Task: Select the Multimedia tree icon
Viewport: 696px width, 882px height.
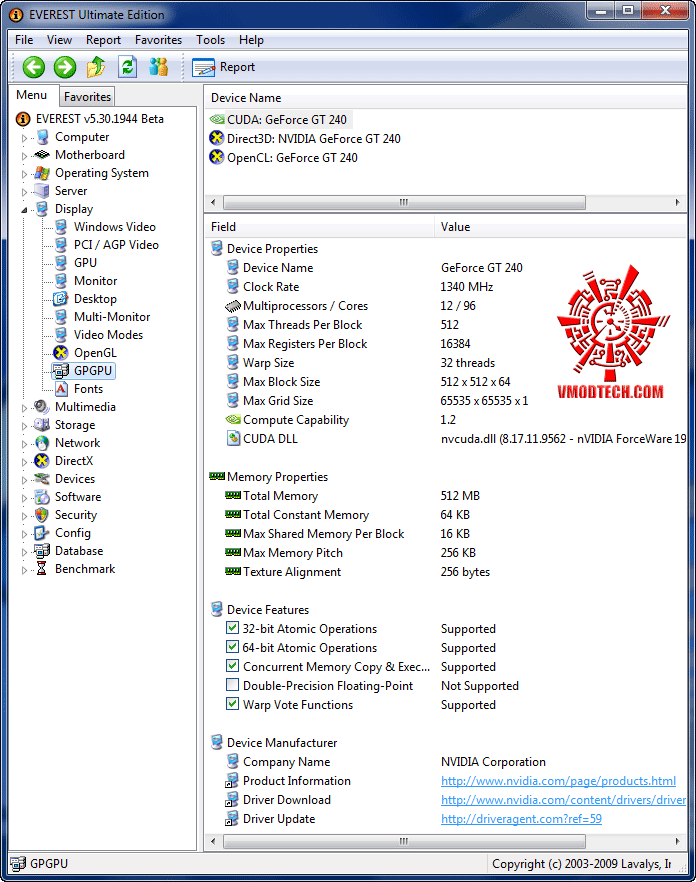Action: (x=42, y=407)
